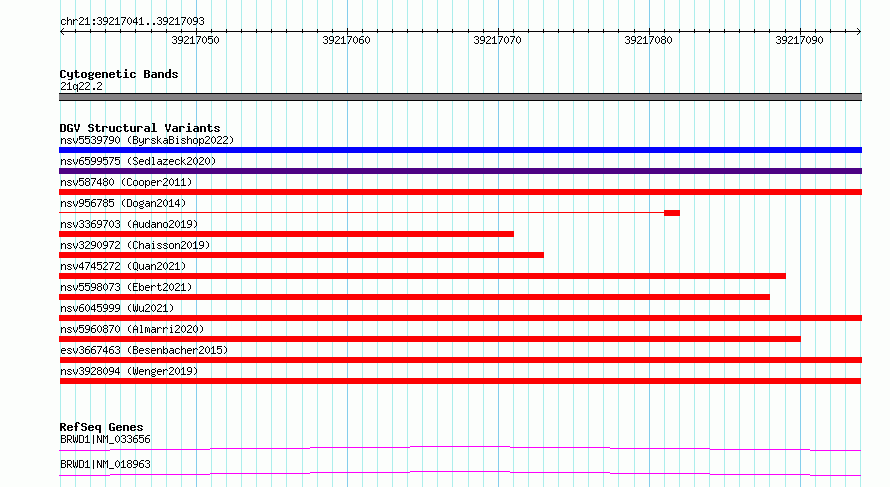Open the nsv587480 (Cooper2011) label

pyautogui.click(x=126, y=182)
